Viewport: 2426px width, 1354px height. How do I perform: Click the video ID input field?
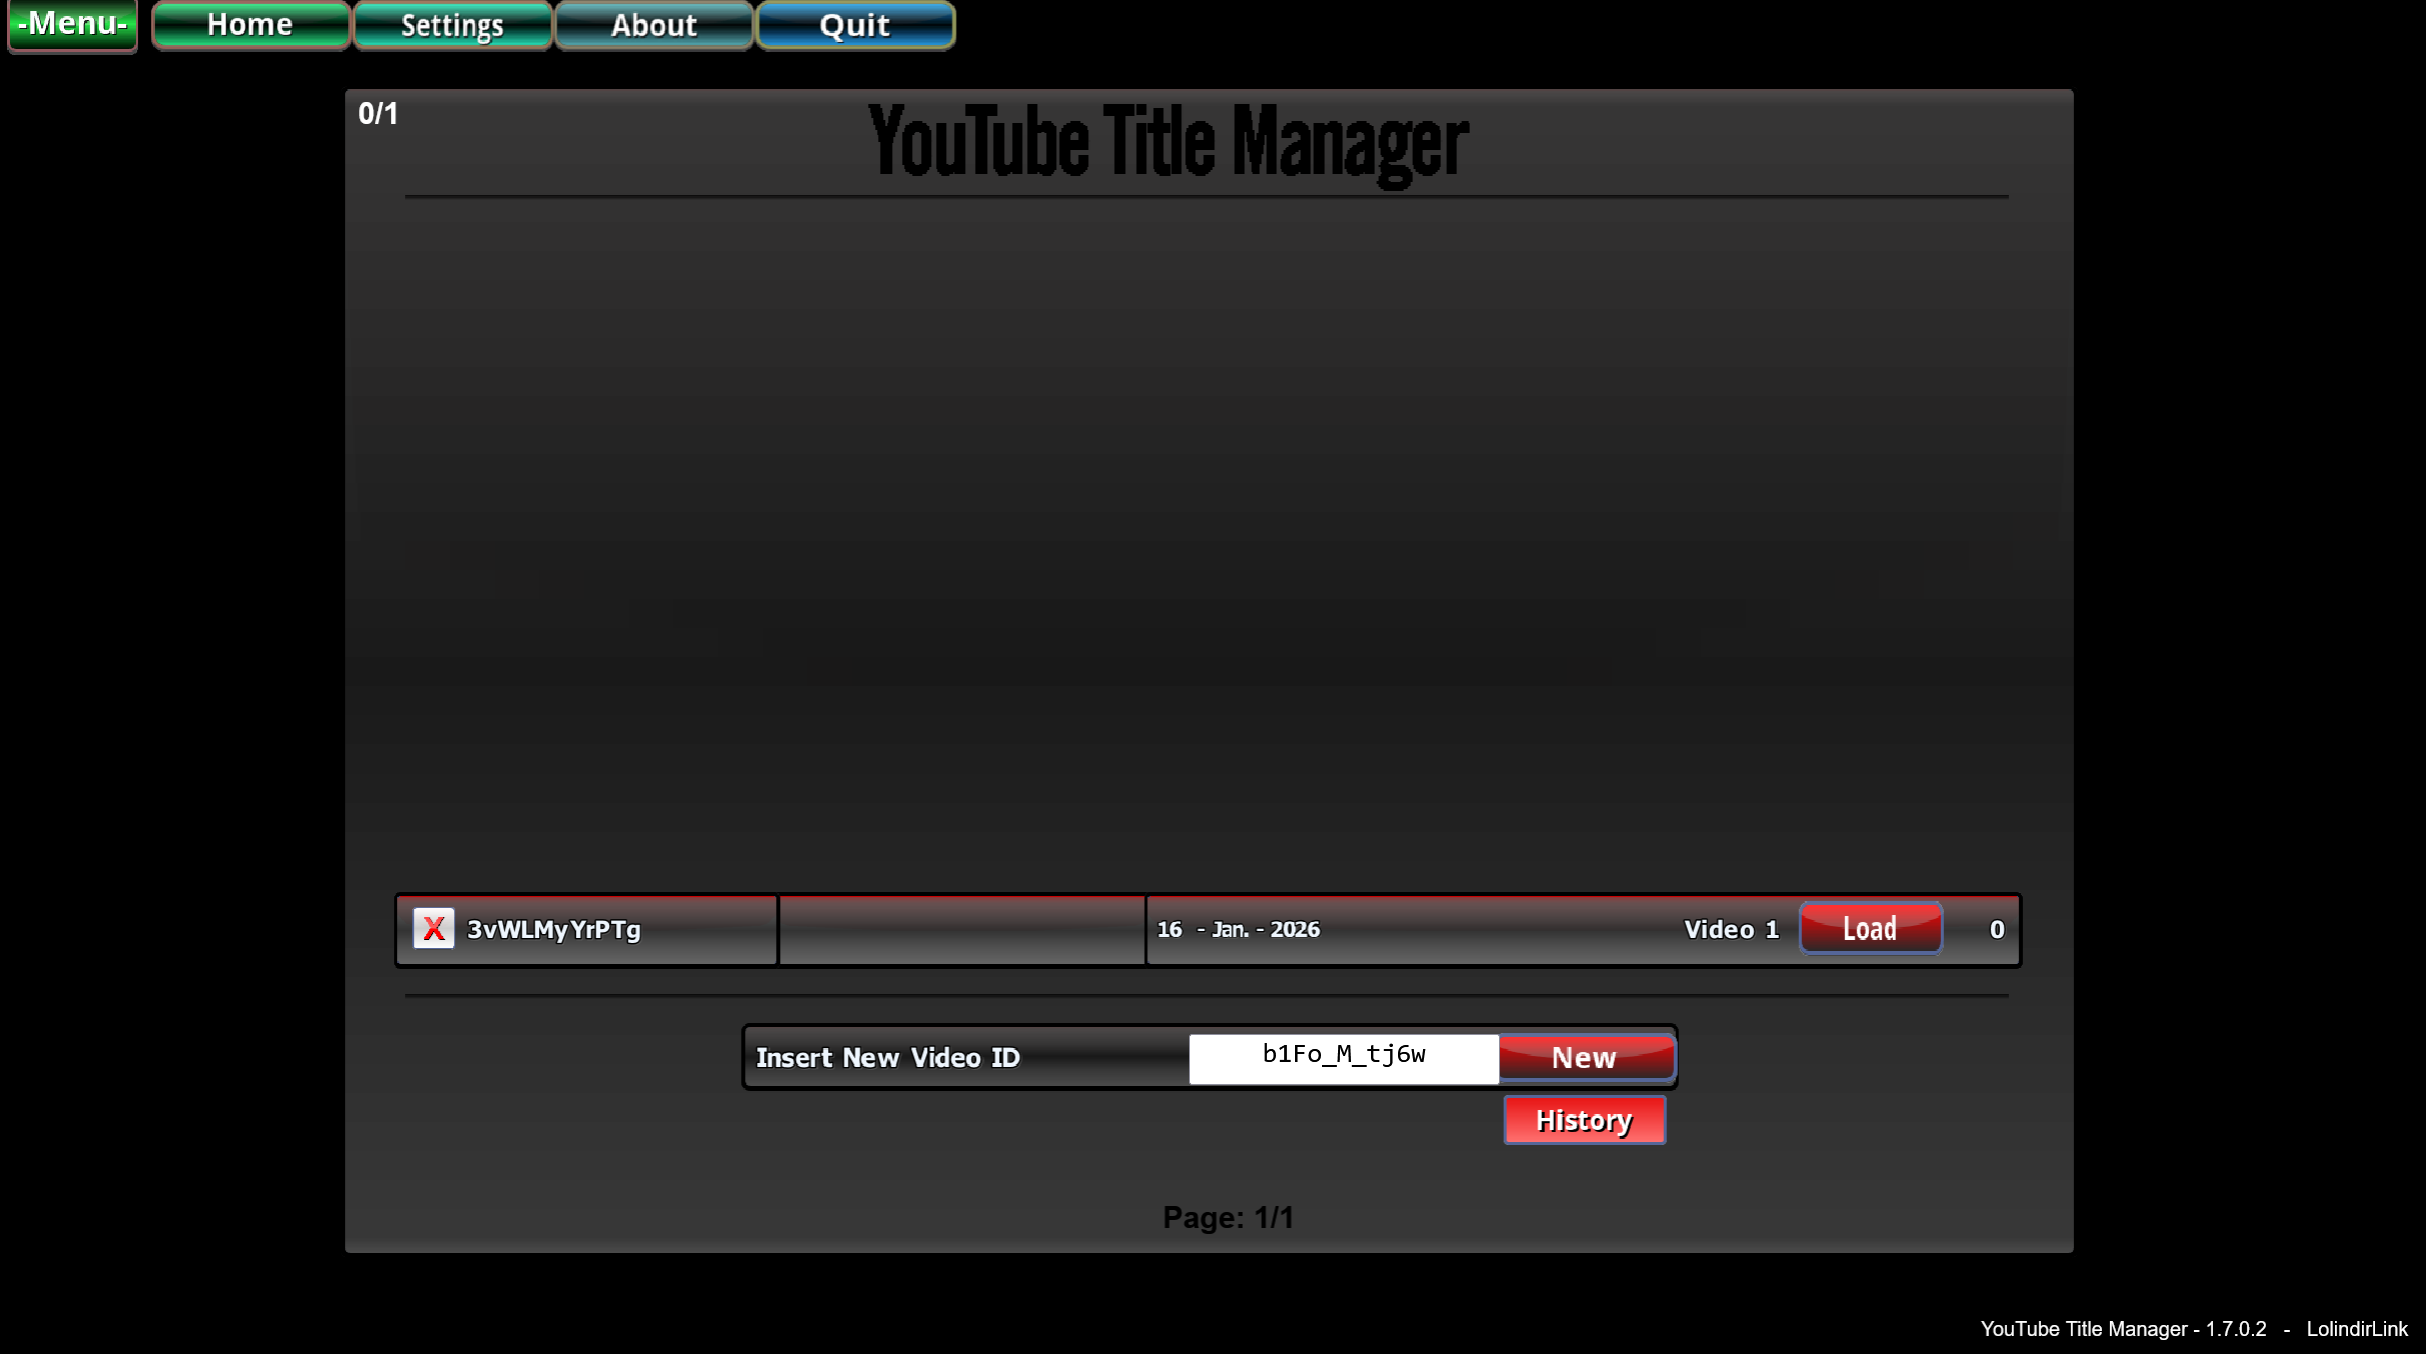pos(1343,1058)
